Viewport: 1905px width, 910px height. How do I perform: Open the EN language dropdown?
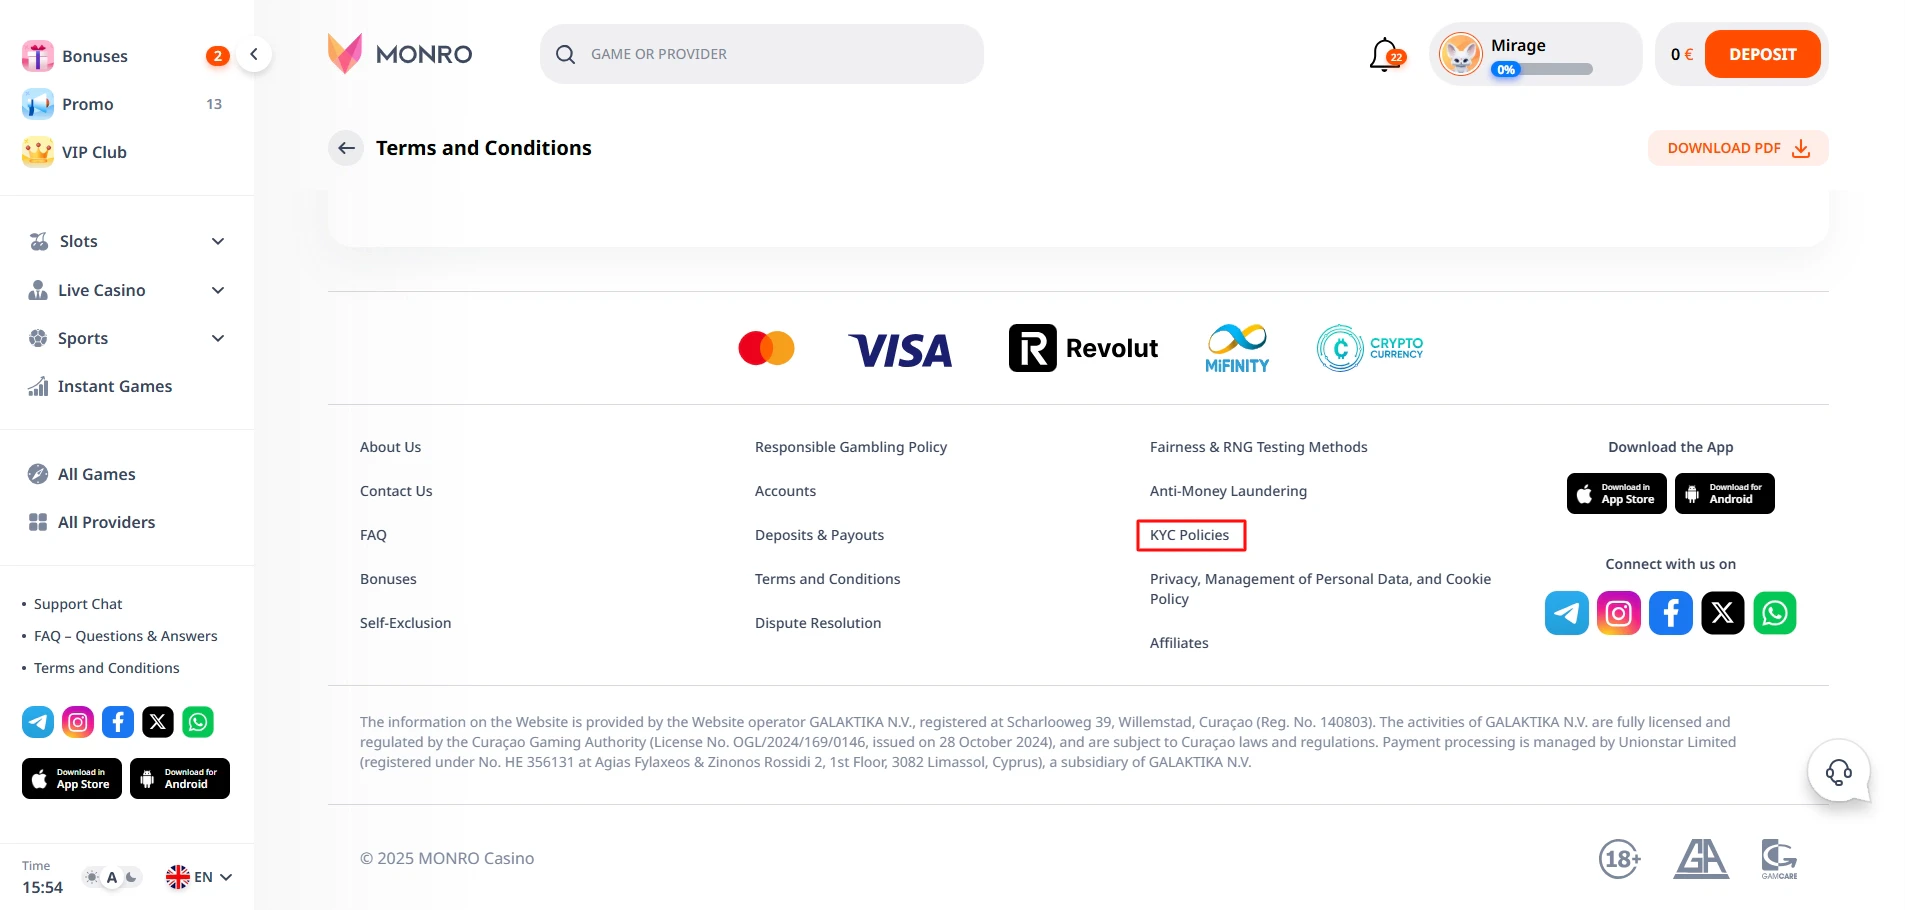198,876
